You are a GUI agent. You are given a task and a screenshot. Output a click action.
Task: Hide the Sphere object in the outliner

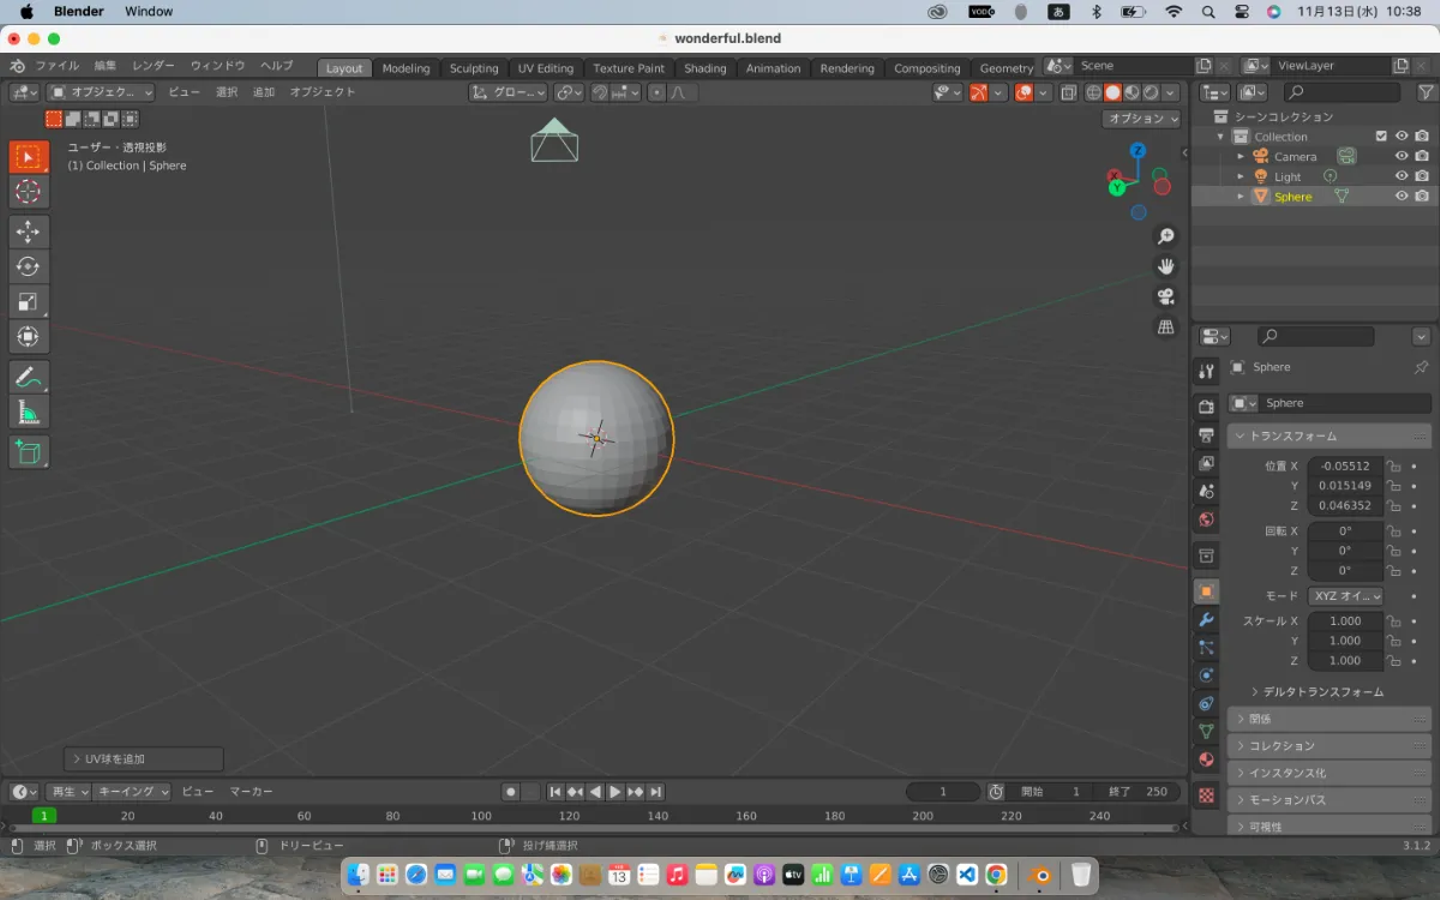[1401, 196]
